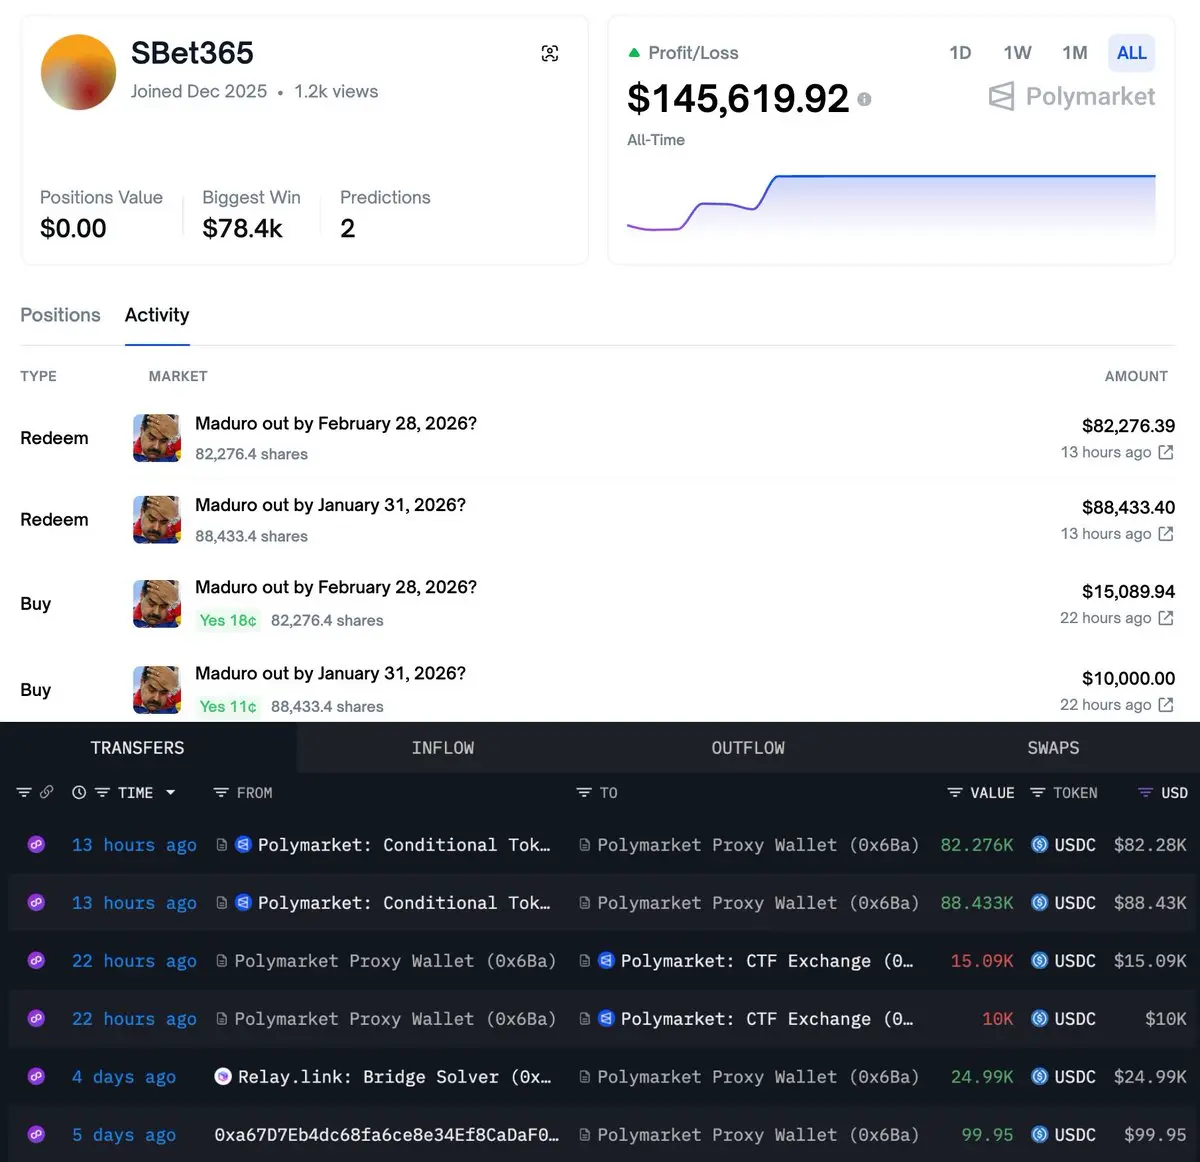Image resolution: width=1200 pixels, height=1162 pixels.
Task: Click USDC token icon in $82.28K row
Action: (x=1040, y=845)
